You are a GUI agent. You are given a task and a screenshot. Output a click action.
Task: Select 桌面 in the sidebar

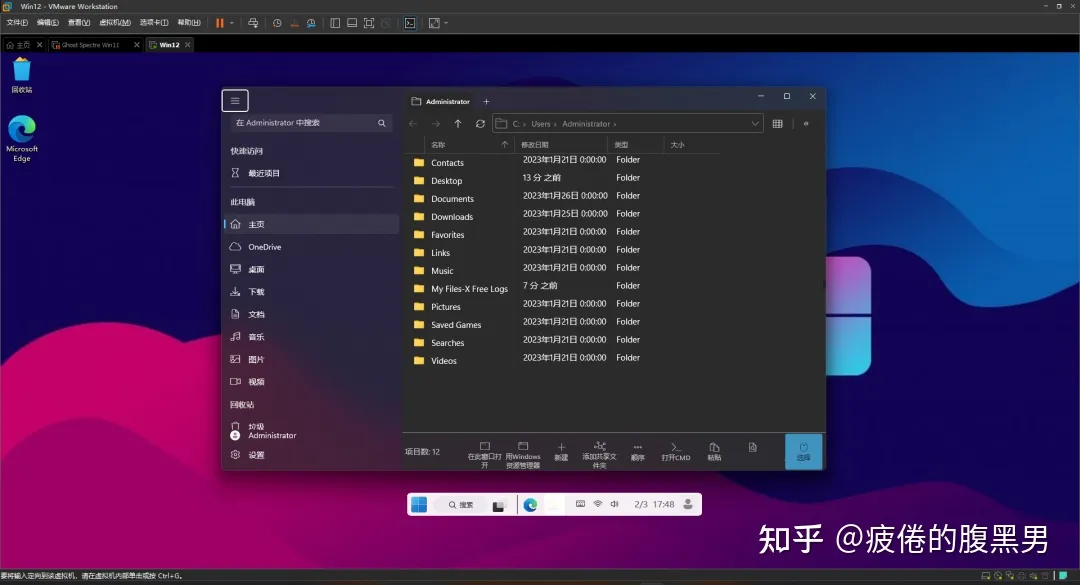(312, 269)
